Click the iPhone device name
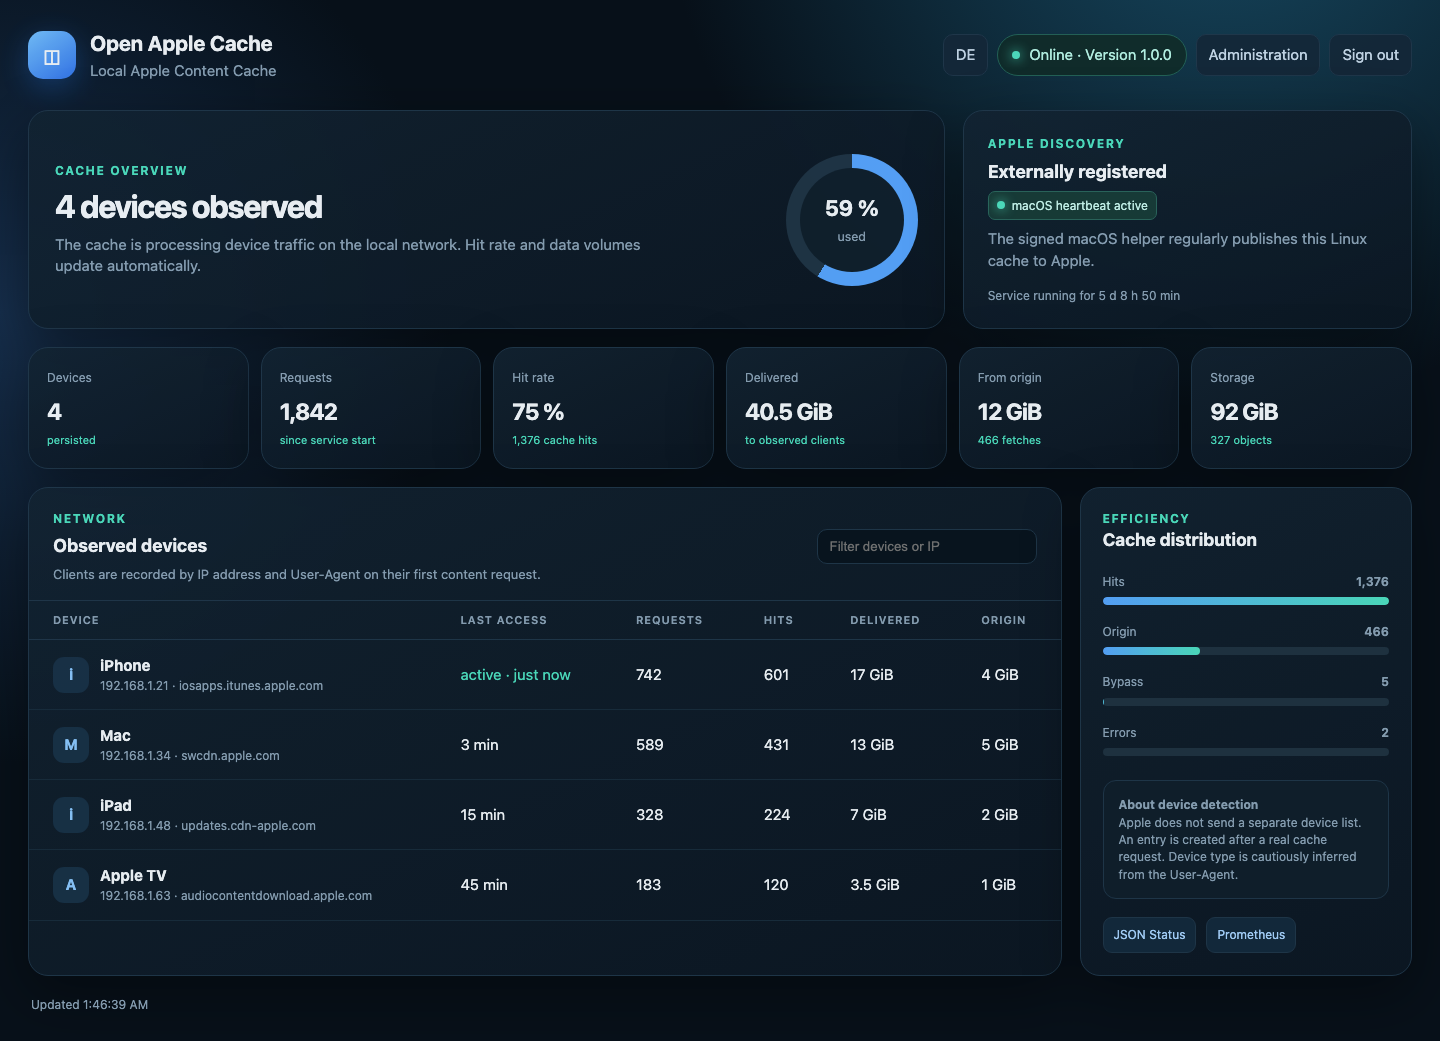Screen dimensions: 1440x1041 [125, 666]
